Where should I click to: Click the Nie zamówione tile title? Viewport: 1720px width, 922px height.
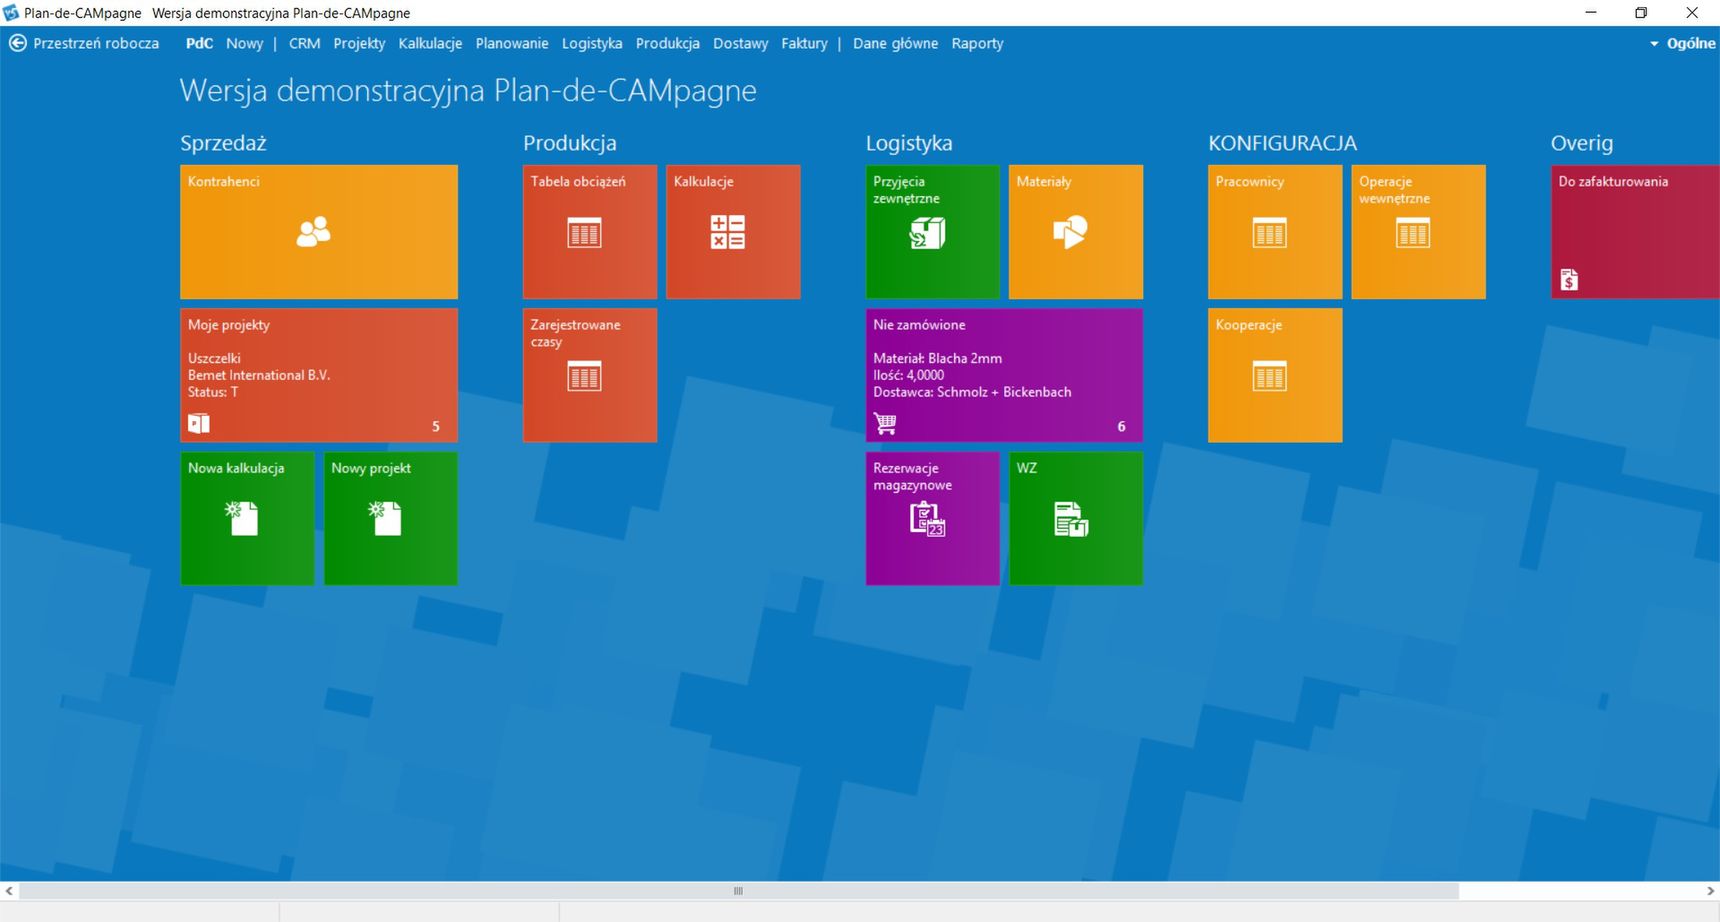pyautogui.click(x=919, y=325)
